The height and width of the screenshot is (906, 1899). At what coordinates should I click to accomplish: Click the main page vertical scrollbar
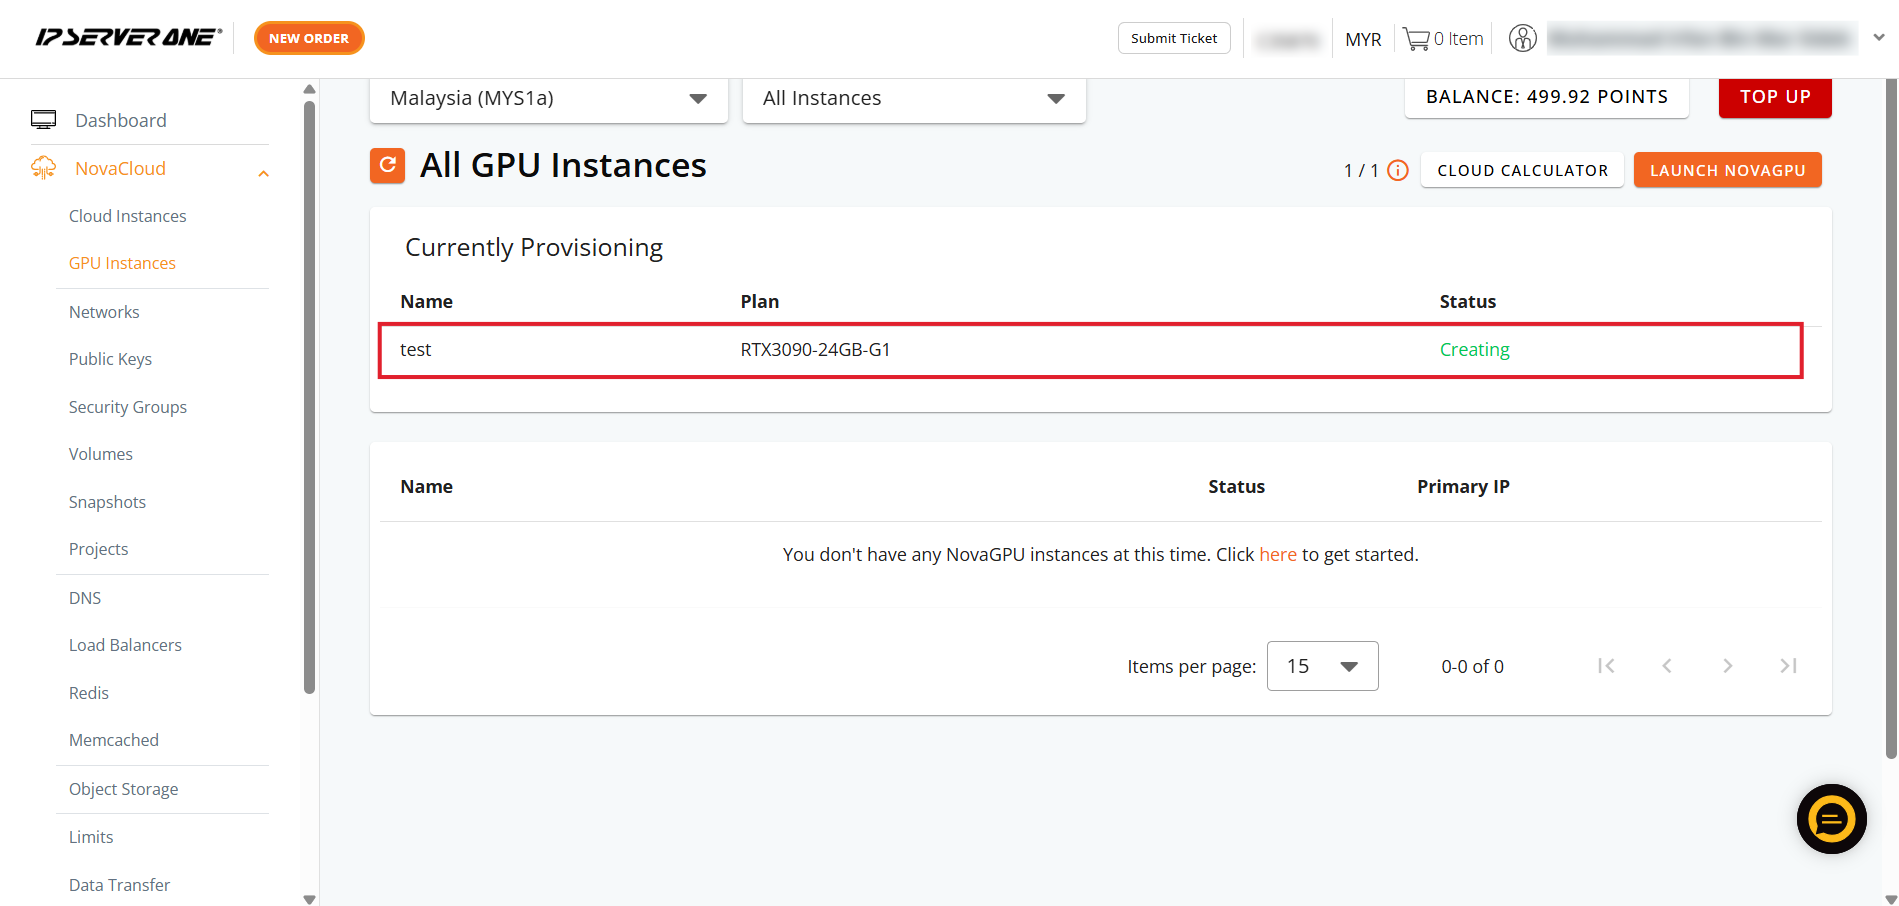1890,420
